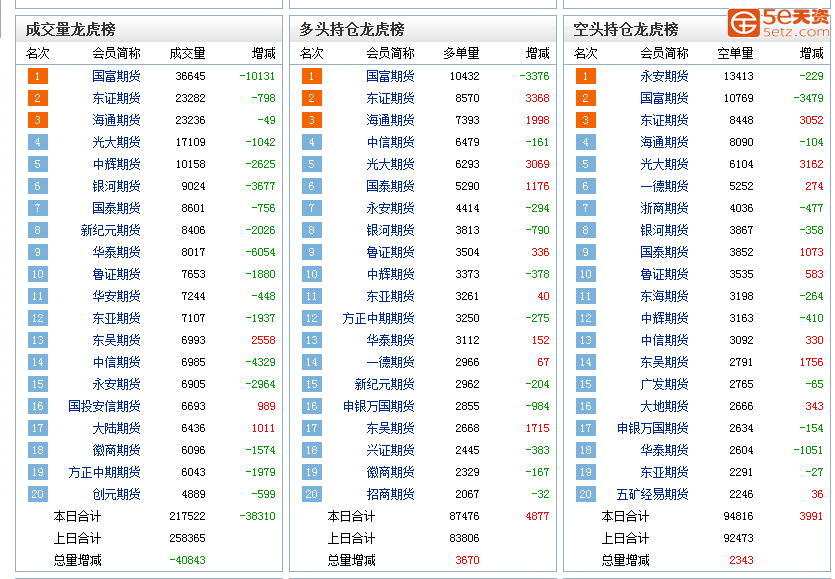This screenshot has height=579, width=835.
Task: Select 申银万国期货 in the 空头持仓龙虎榜 table
Action: (652, 428)
